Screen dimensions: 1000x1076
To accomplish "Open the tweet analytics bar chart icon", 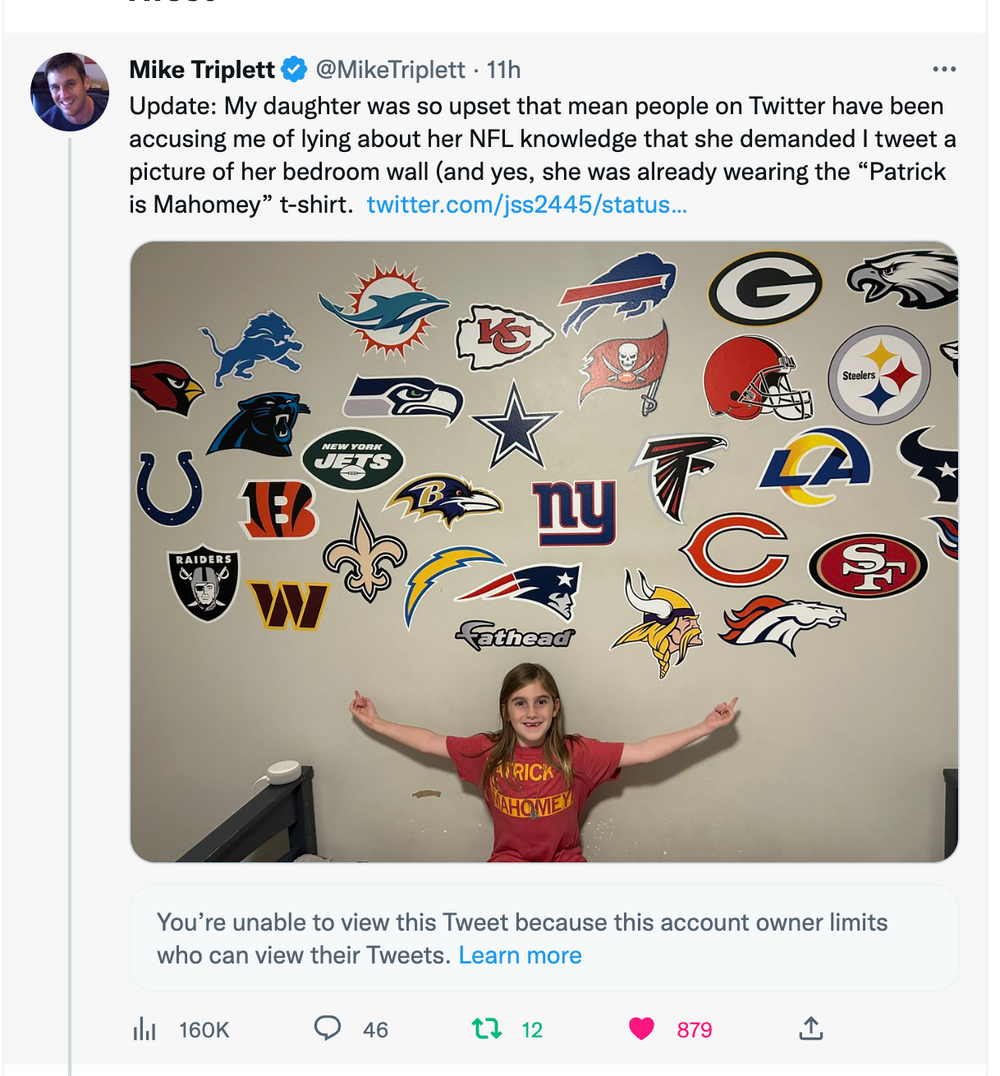I will pyautogui.click(x=145, y=1029).
